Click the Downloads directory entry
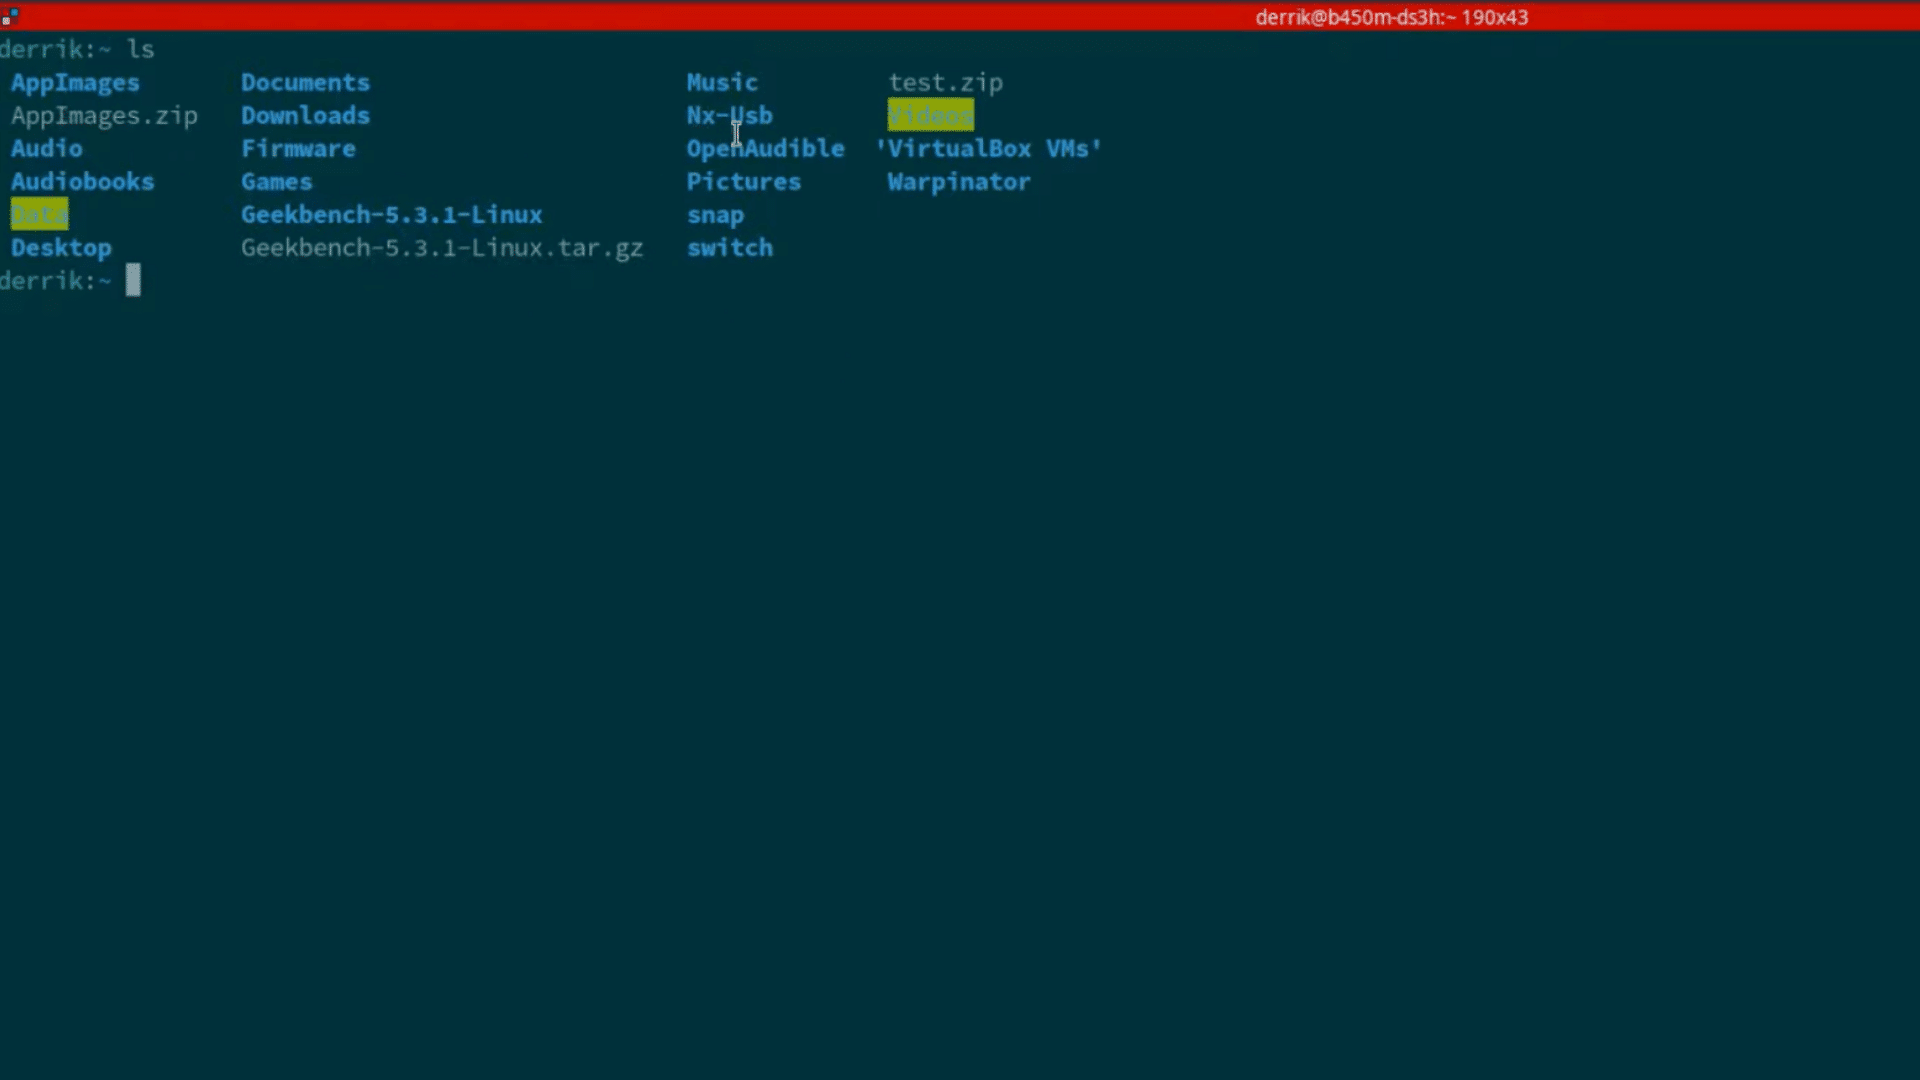Viewport: 1920px width, 1080px height. point(305,115)
